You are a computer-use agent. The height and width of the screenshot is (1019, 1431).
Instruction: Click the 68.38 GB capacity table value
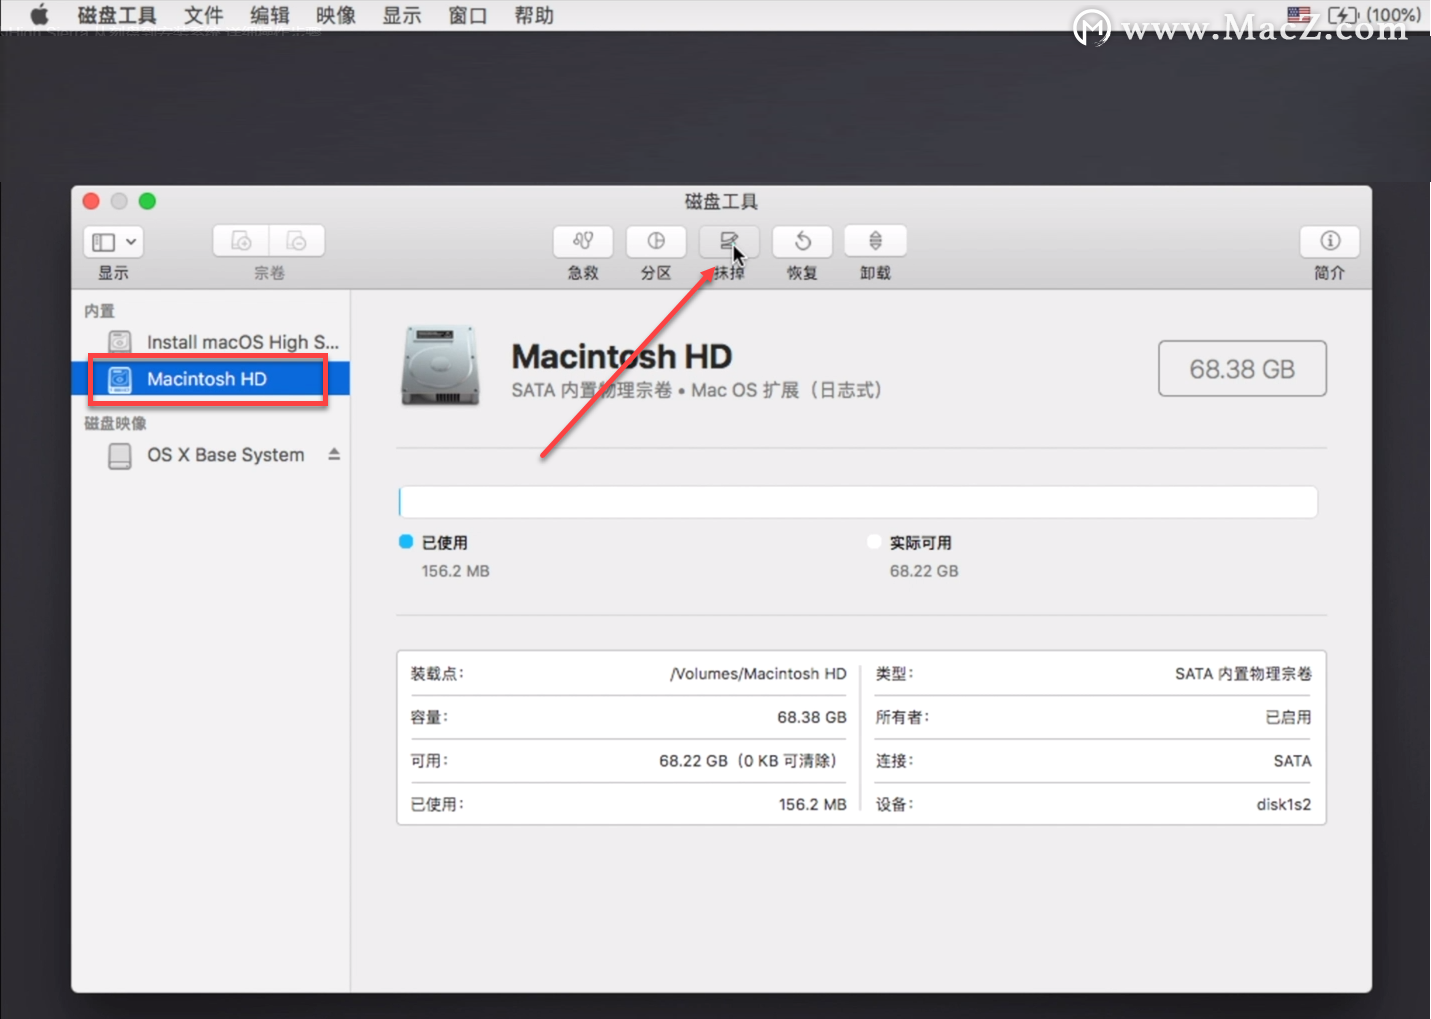[812, 717]
